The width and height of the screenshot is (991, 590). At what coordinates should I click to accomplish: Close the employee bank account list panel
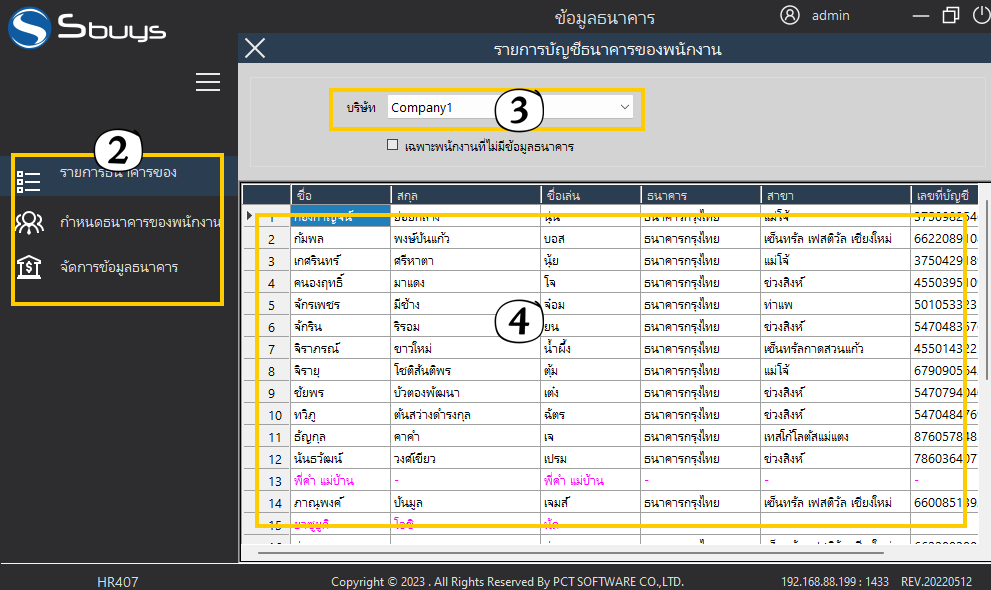coord(255,48)
